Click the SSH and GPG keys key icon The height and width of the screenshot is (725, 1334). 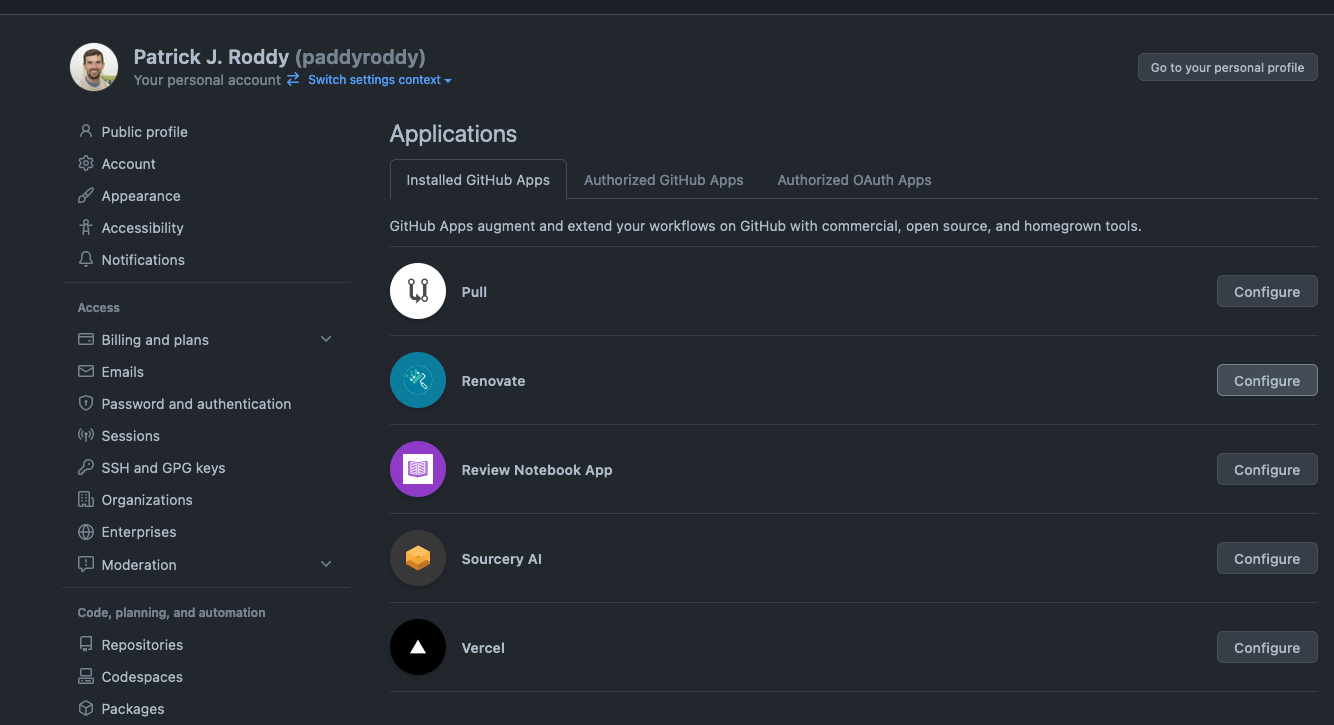86,468
